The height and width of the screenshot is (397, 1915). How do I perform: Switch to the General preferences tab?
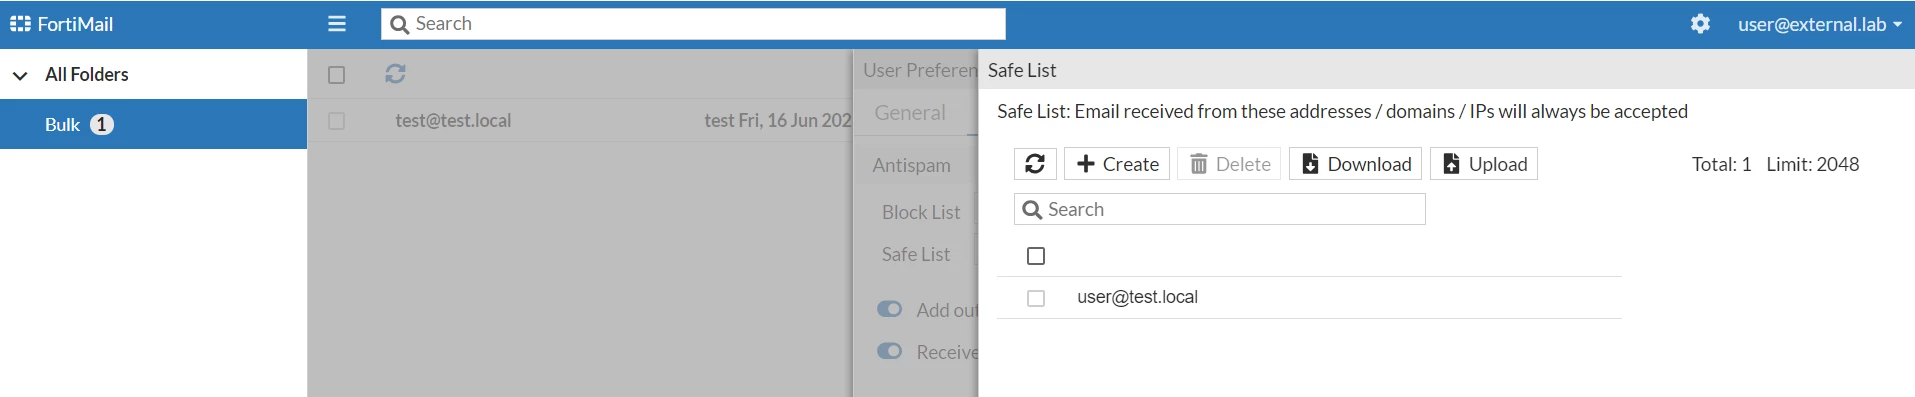click(x=910, y=113)
